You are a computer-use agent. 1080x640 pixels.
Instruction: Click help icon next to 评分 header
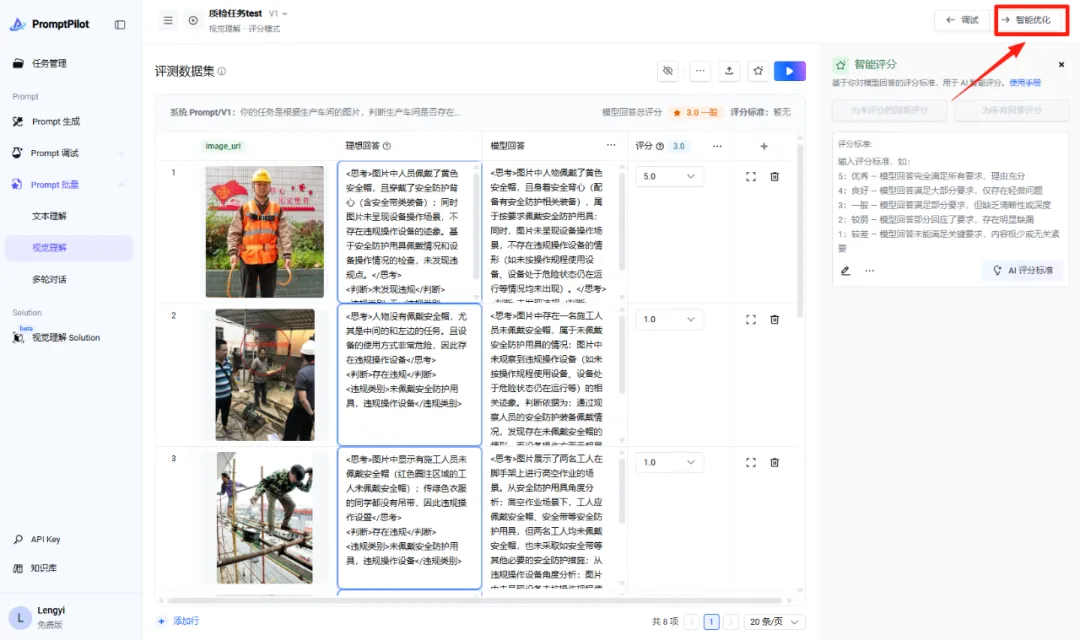[660, 146]
